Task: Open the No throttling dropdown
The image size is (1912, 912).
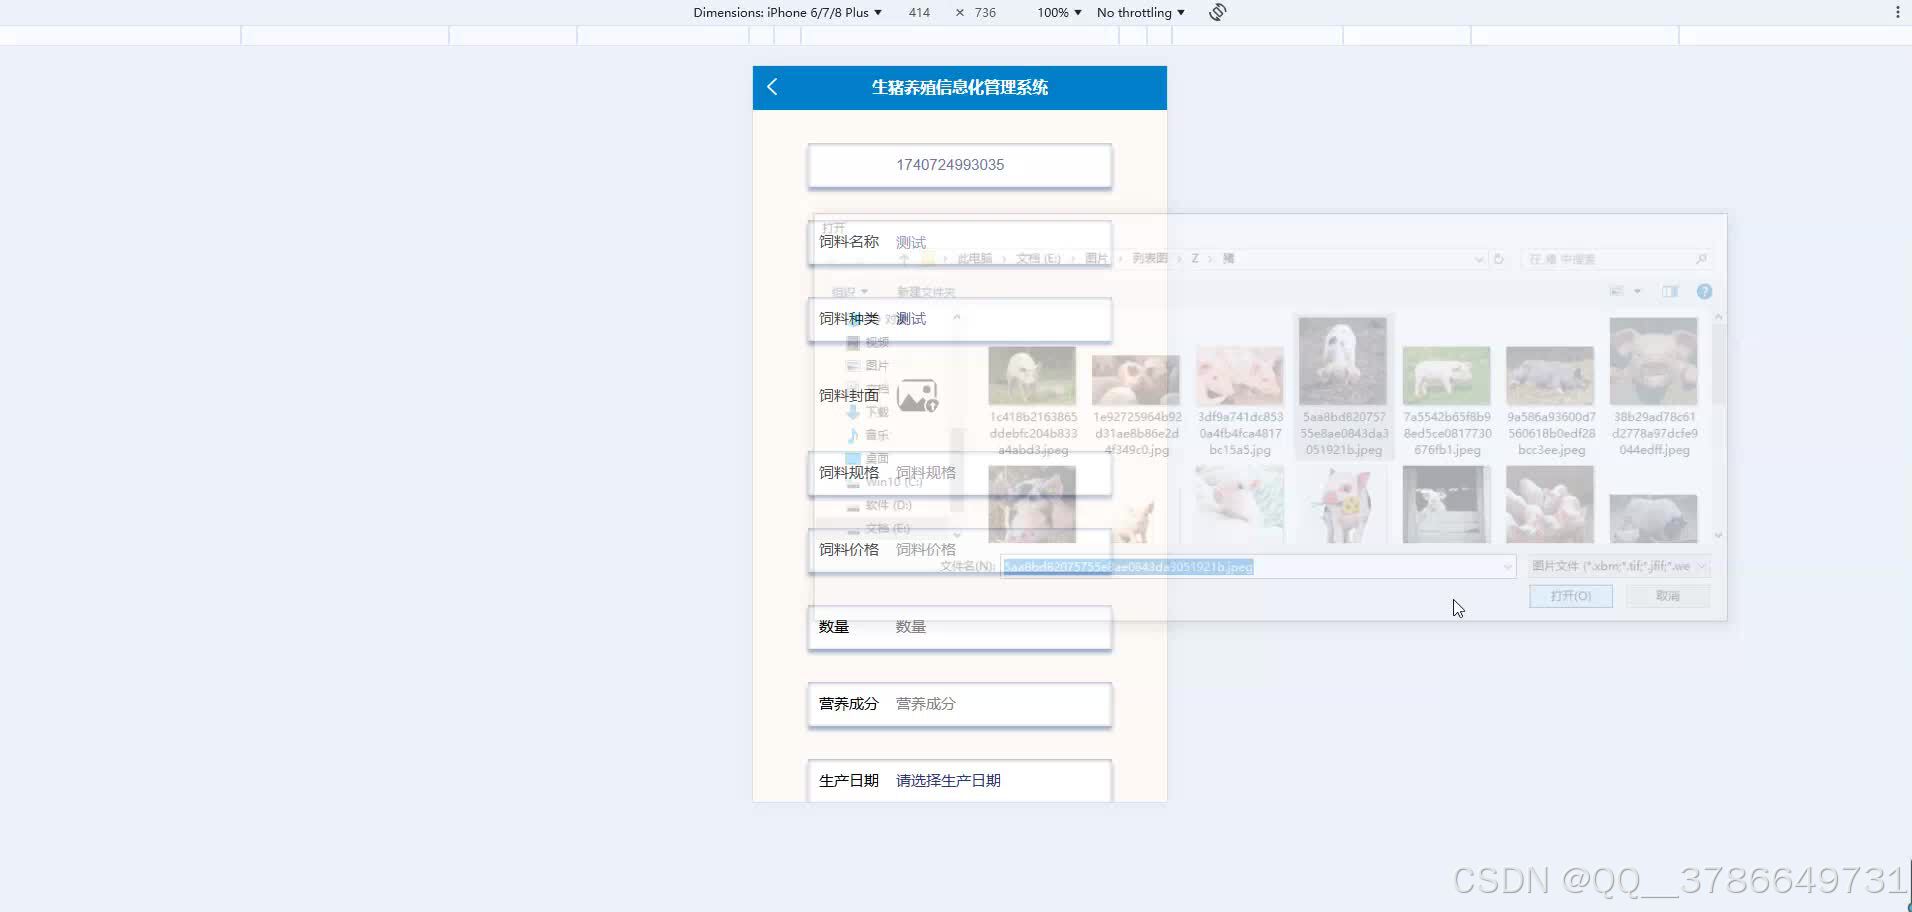Action: 1140,12
